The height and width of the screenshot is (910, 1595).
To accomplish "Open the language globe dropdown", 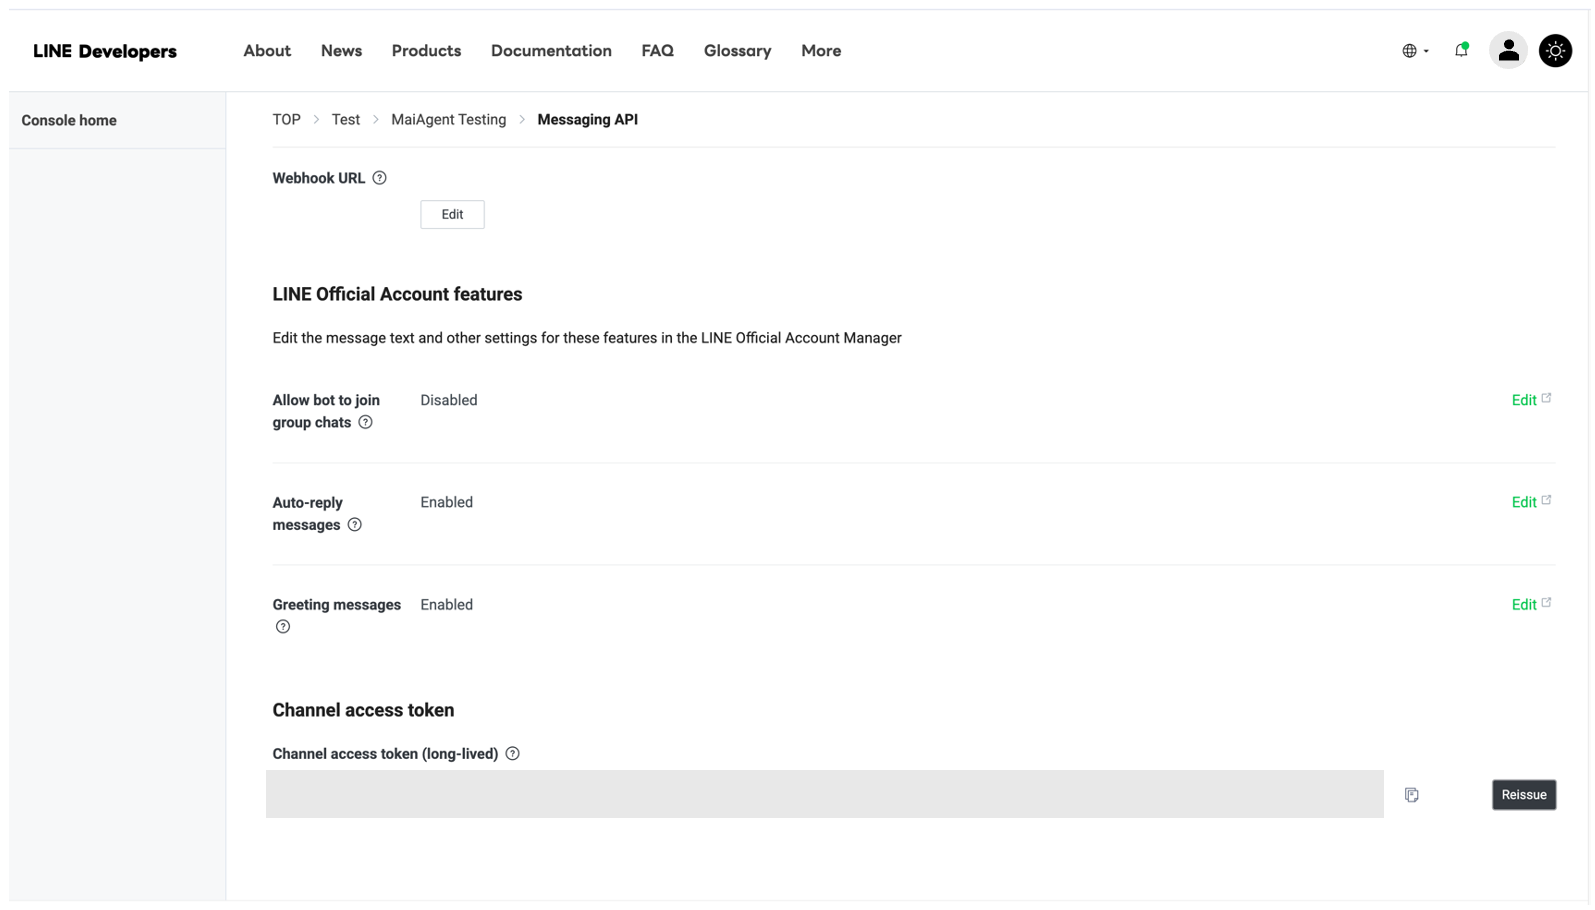I will (x=1414, y=51).
